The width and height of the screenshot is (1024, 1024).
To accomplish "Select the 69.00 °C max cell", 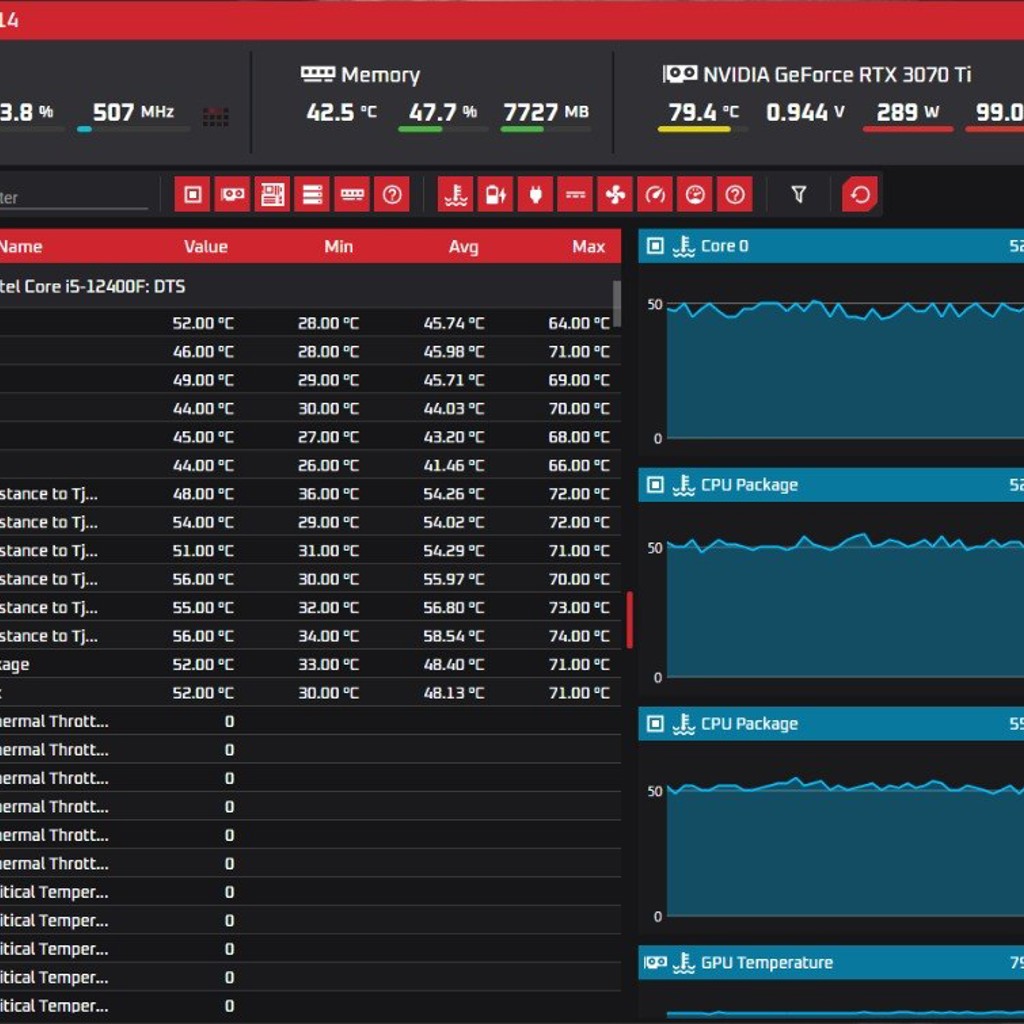I will click(x=579, y=380).
